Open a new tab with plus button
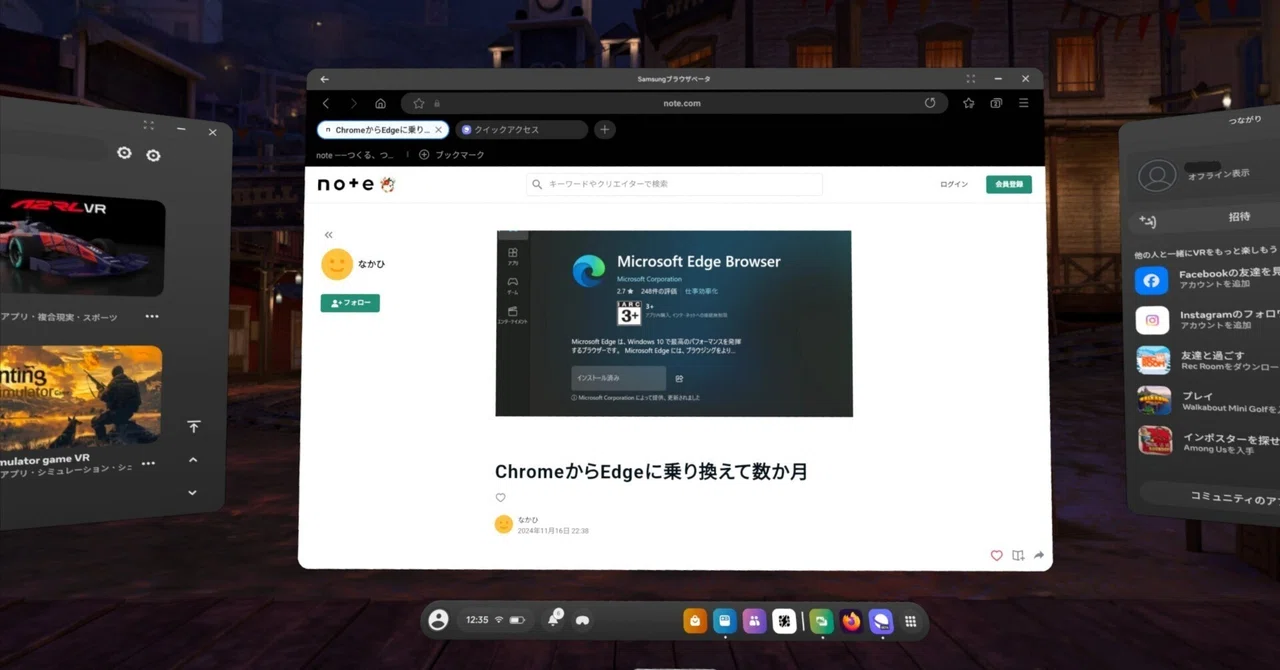This screenshot has width=1280, height=670. point(604,130)
